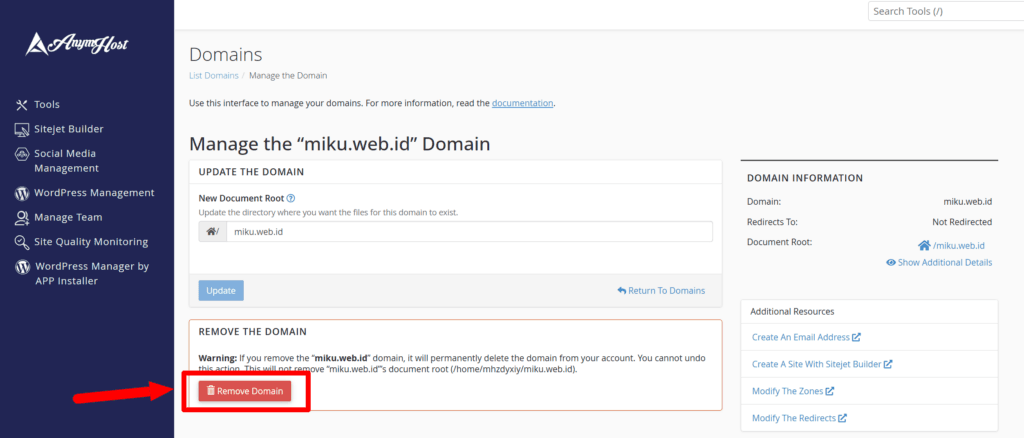Click 'UPDATE THE DOMAIN' heading
This screenshot has height=438, width=1024.
[251, 172]
